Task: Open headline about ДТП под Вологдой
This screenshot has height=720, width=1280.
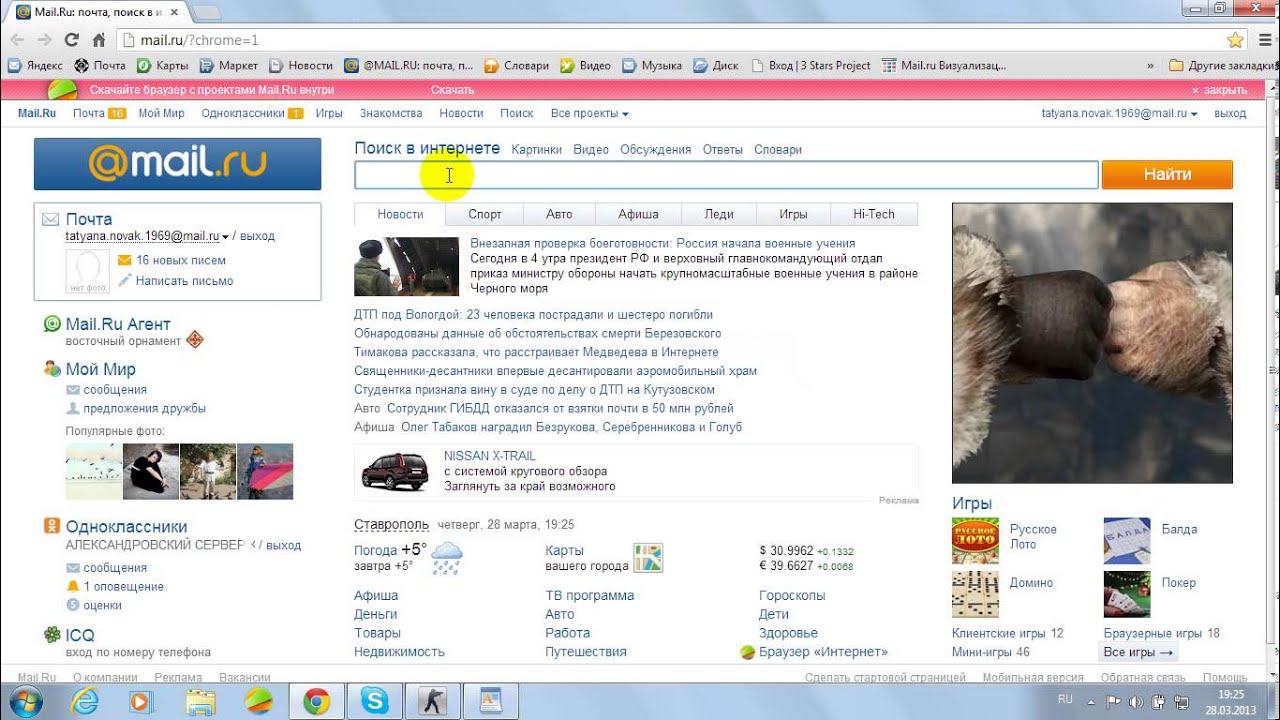Action: coord(533,314)
